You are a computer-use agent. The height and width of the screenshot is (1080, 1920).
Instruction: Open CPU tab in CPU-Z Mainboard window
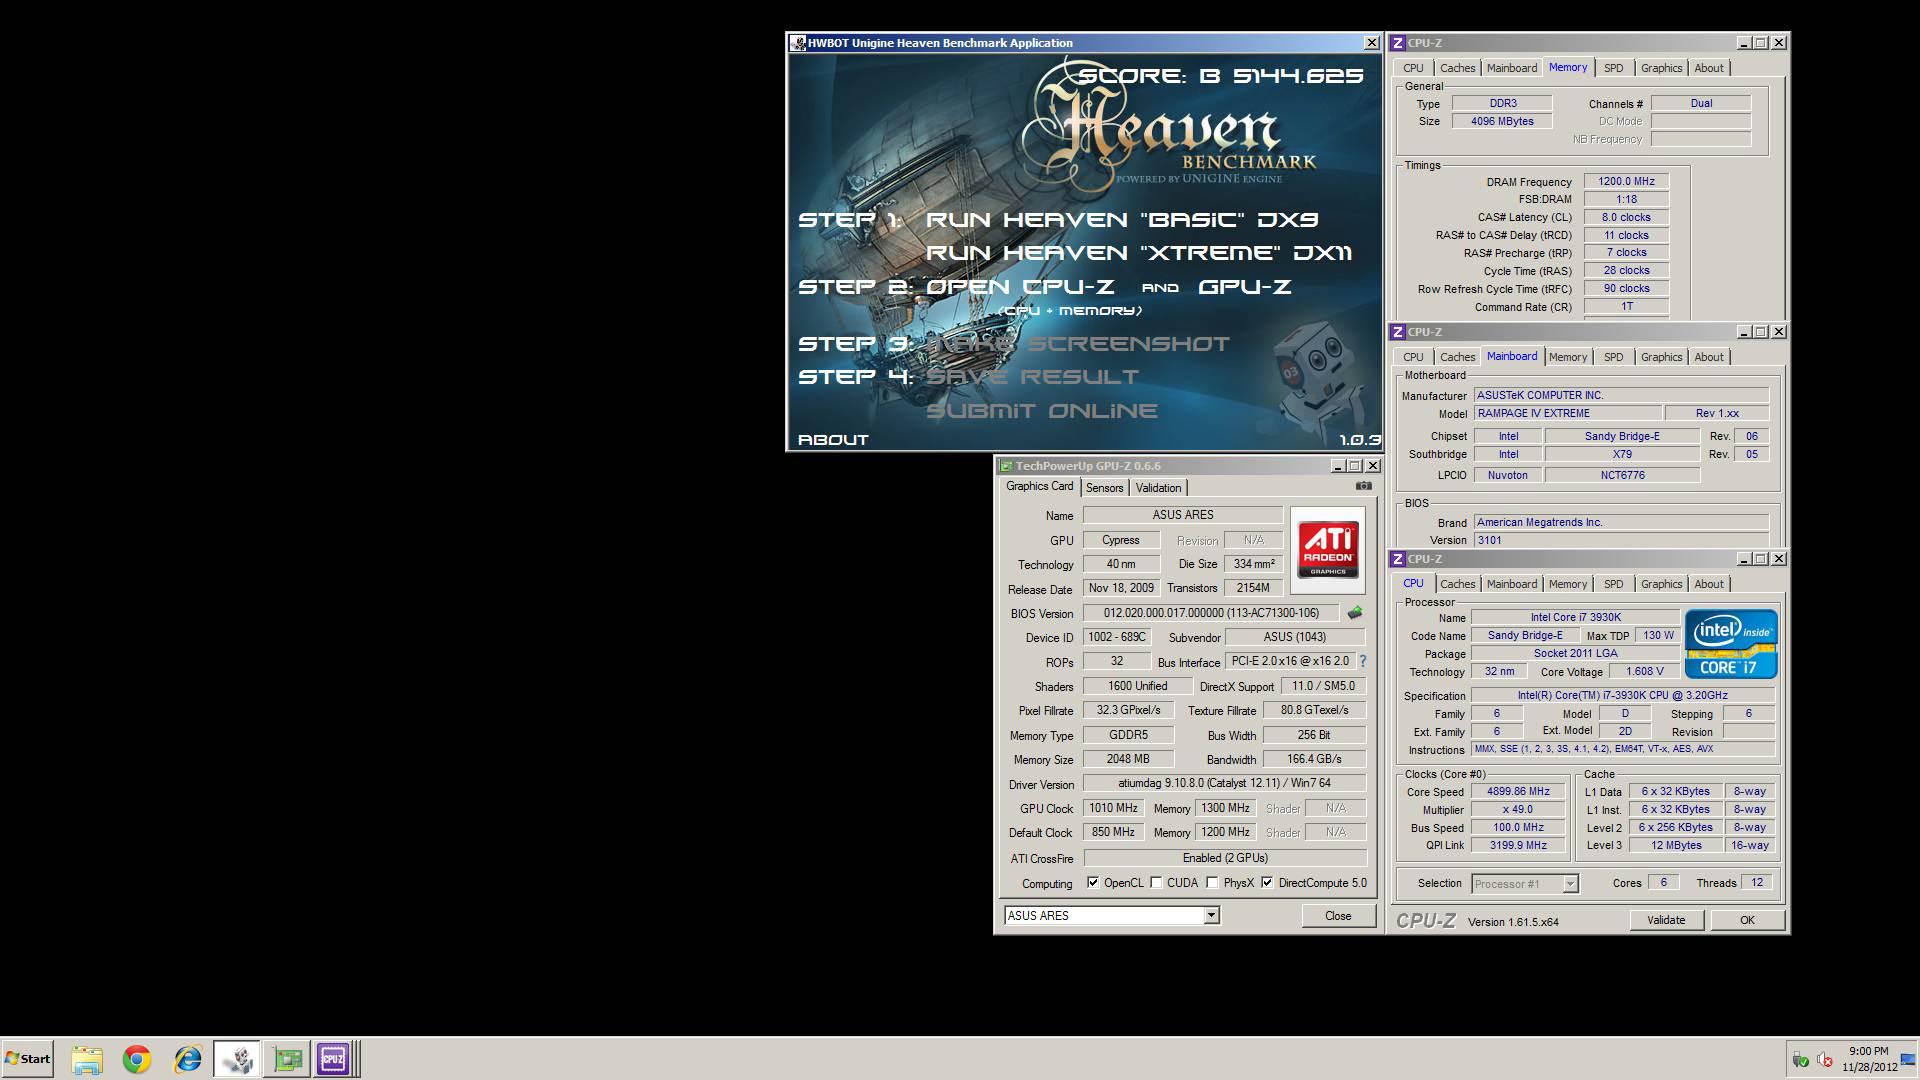pos(1413,357)
